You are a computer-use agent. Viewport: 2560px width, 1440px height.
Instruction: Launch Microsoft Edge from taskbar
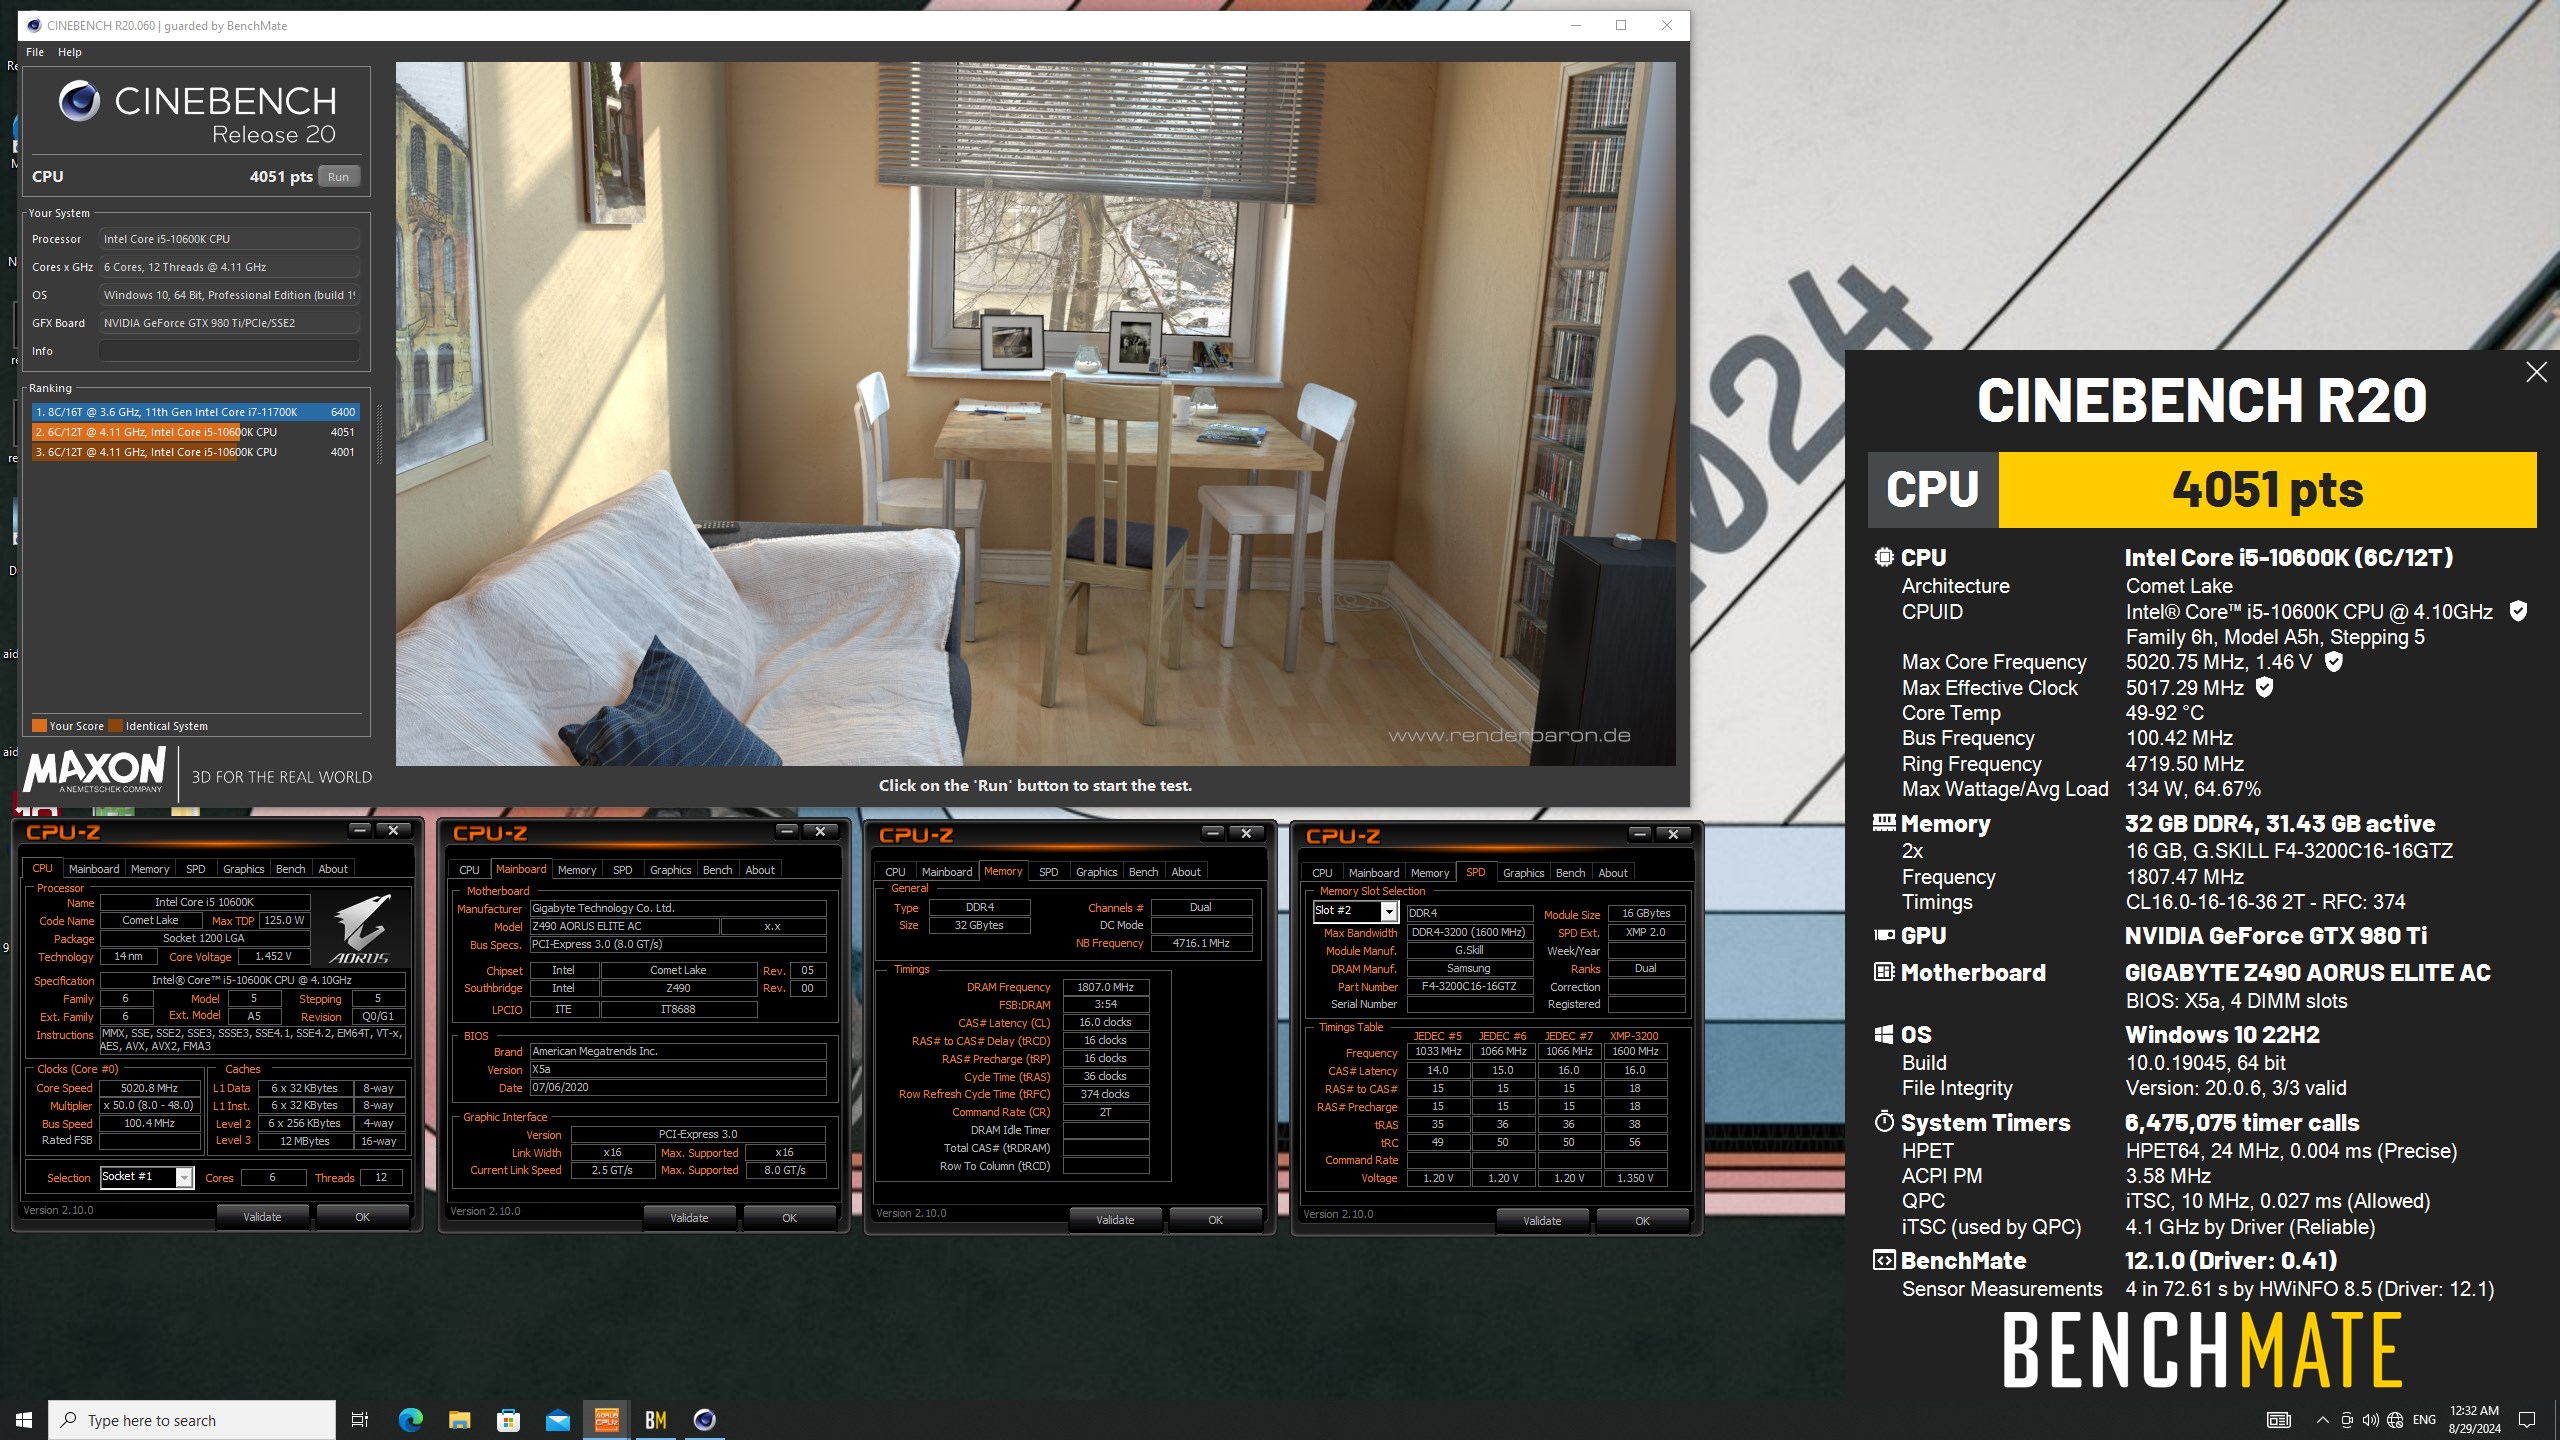[410, 1420]
